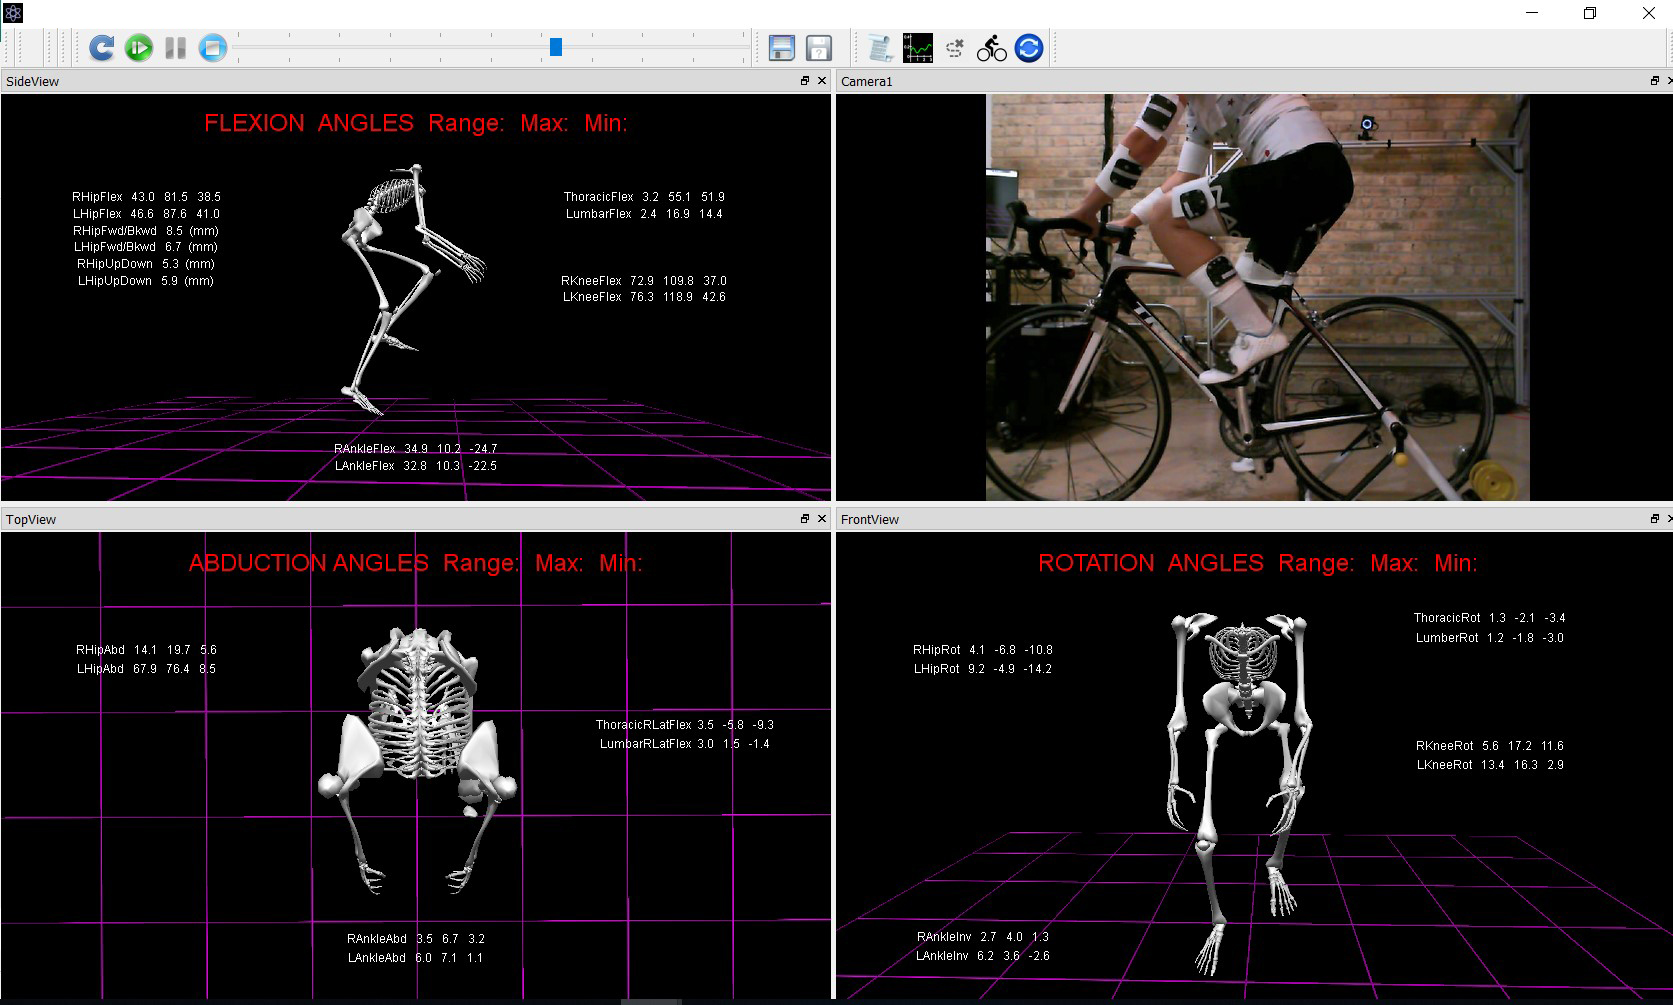Click the playback timeline slider handle
Image resolution: width=1673 pixels, height=1005 pixels.
556,47
